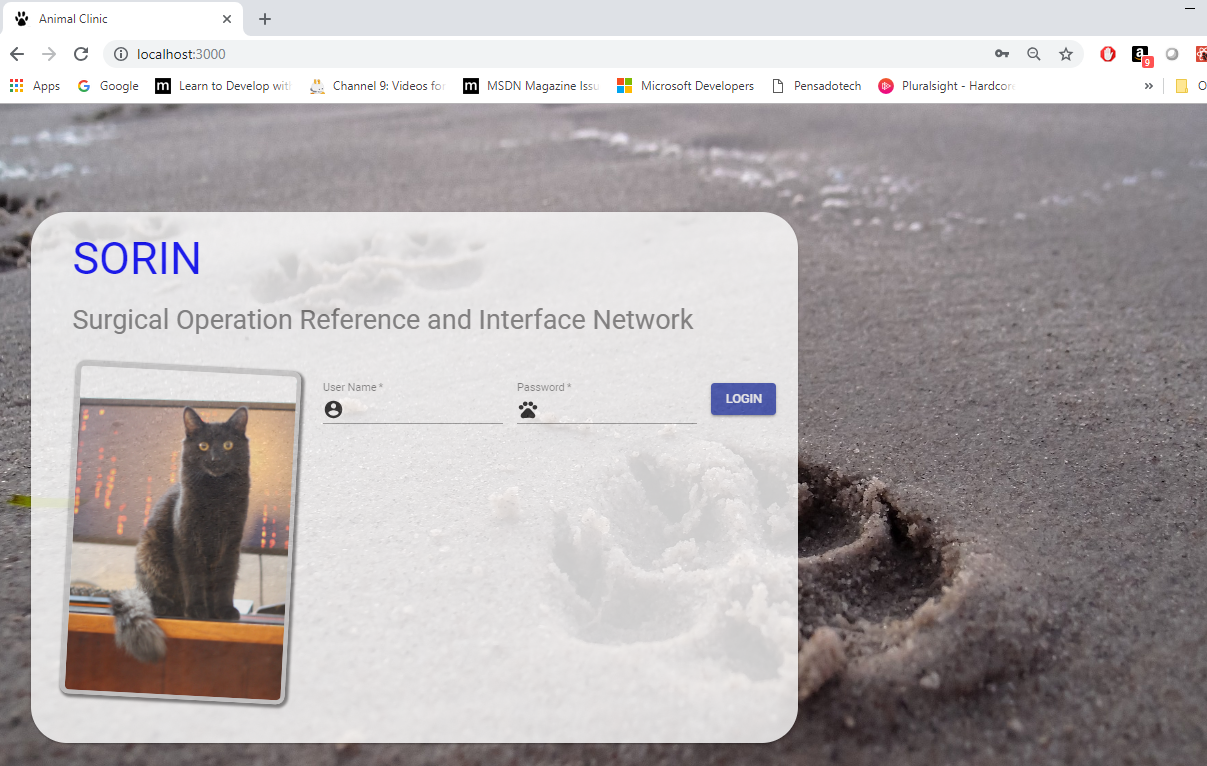
Task: Close the Animal Clinic tab
Action: (227, 19)
